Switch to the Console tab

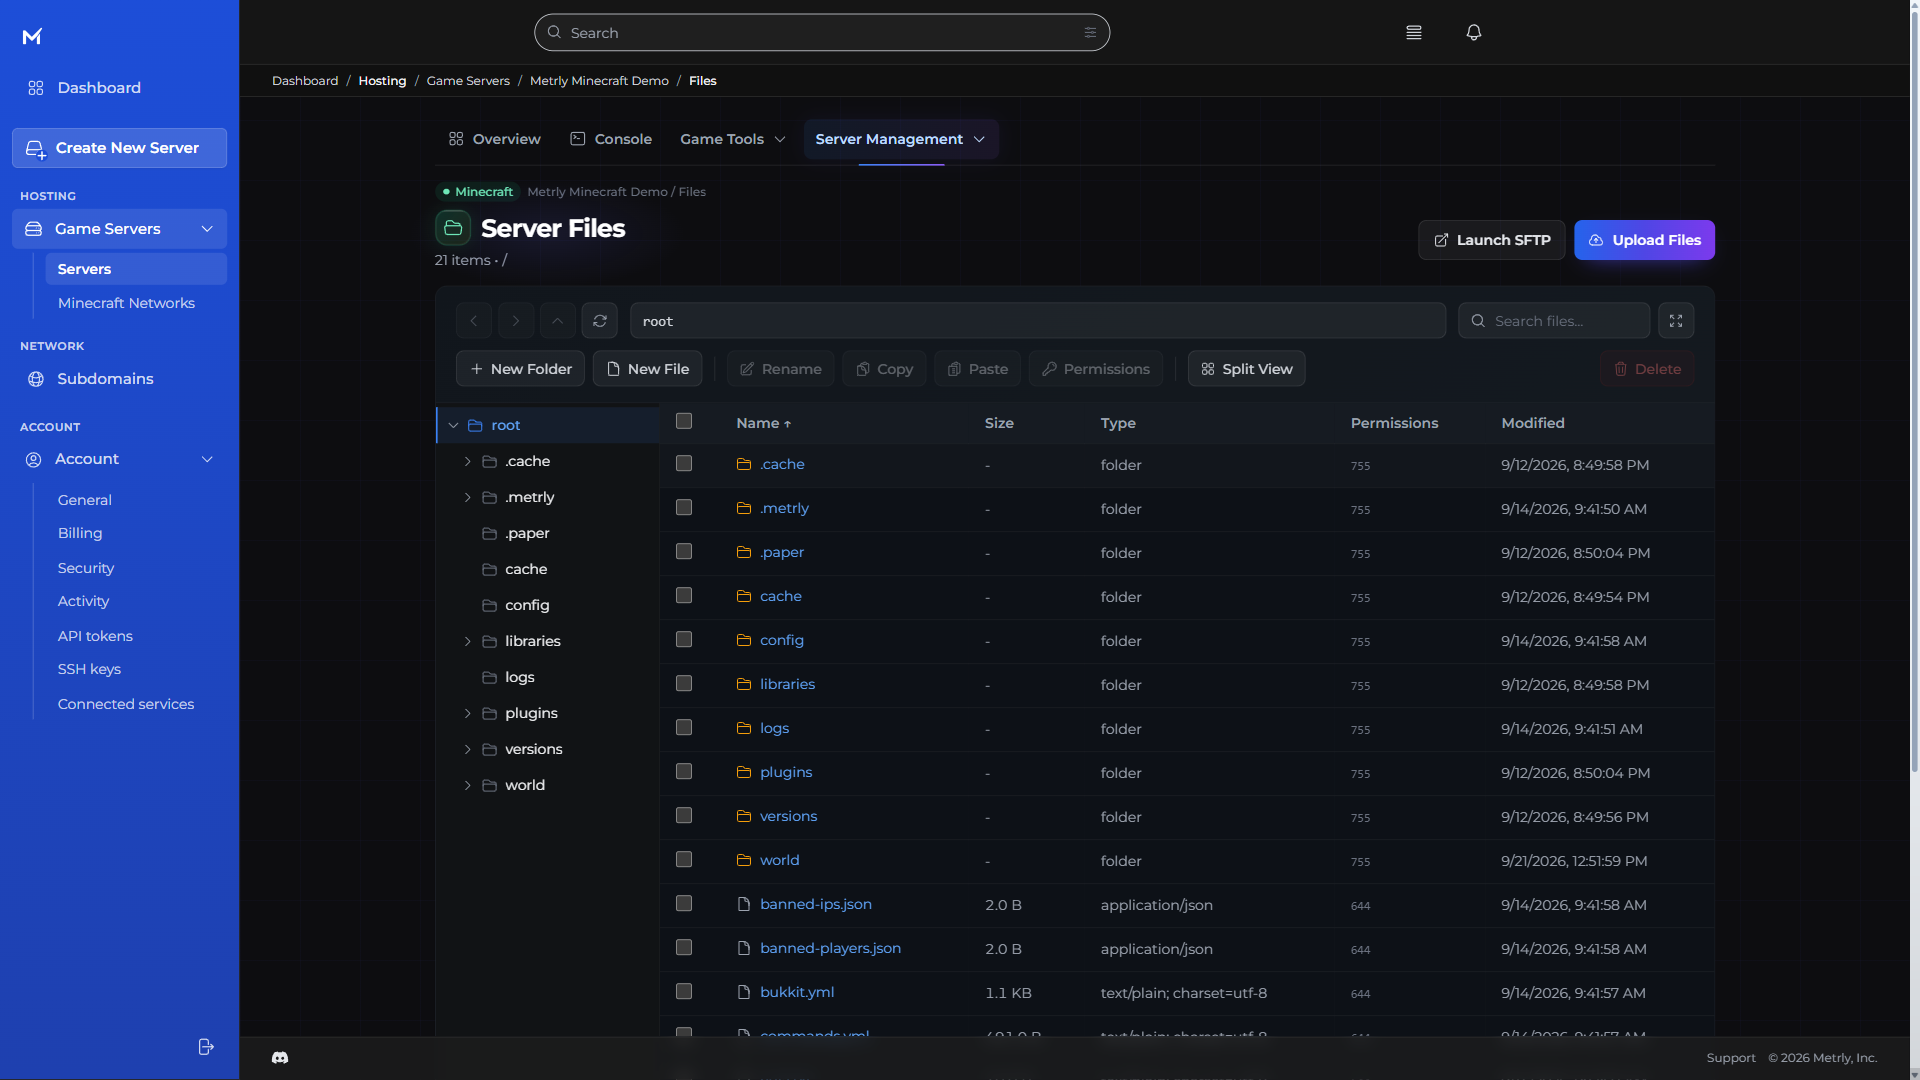coord(611,139)
